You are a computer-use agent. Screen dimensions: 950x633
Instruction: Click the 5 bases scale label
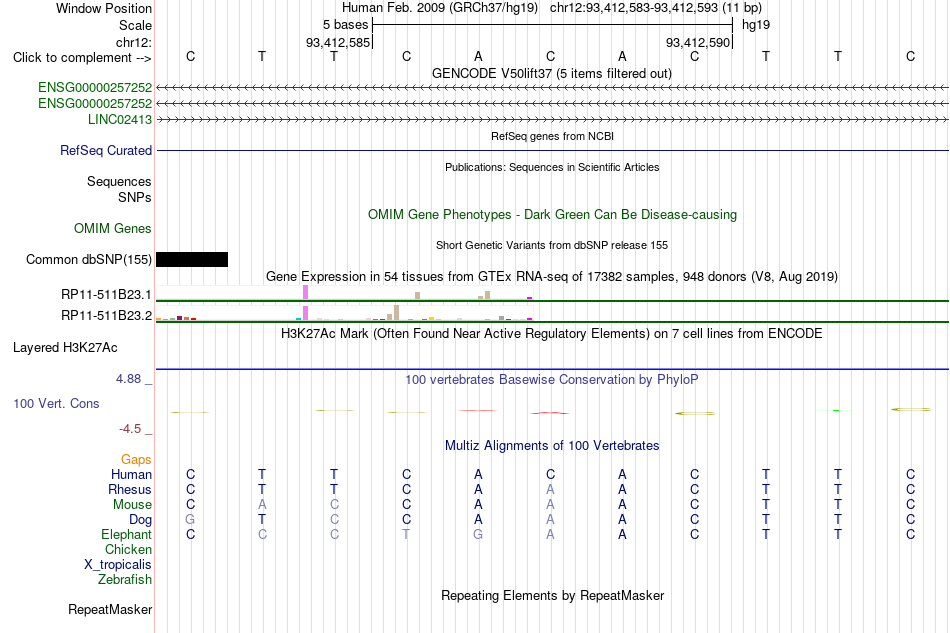pyautogui.click(x=345, y=25)
